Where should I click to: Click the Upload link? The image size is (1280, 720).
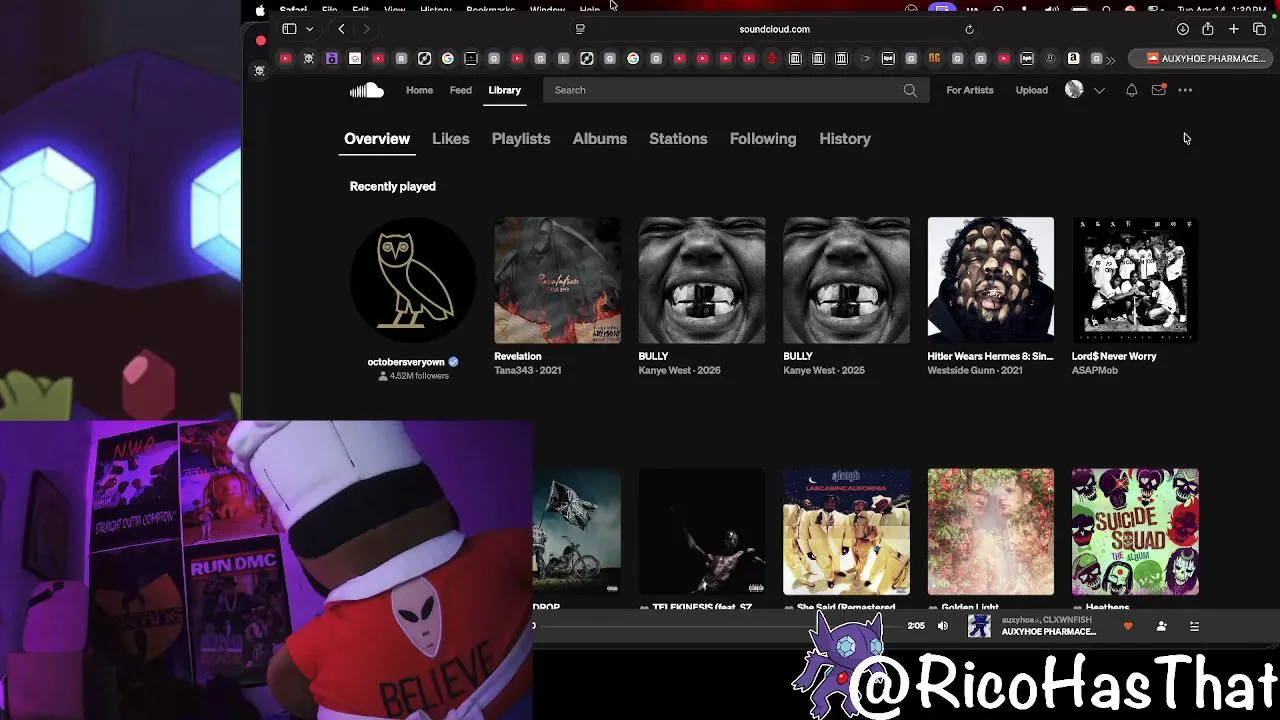(x=1032, y=90)
